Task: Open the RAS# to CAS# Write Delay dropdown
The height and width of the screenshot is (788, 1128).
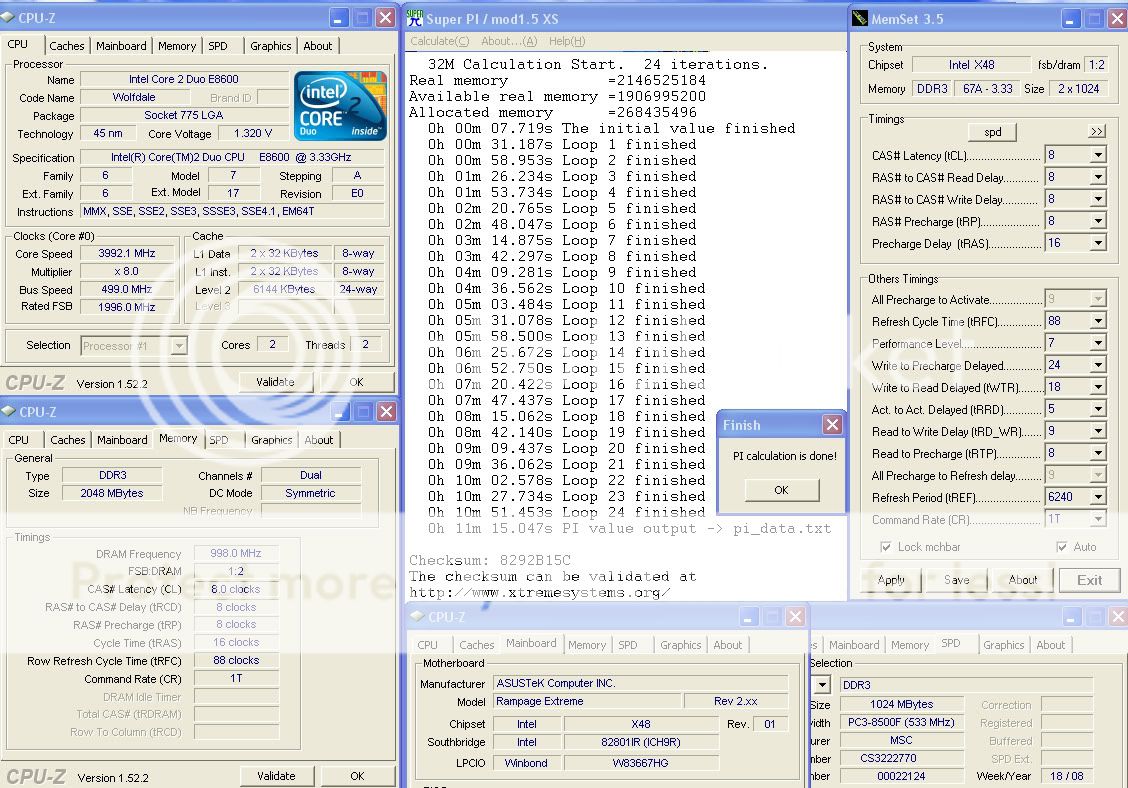Action: 1098,199
